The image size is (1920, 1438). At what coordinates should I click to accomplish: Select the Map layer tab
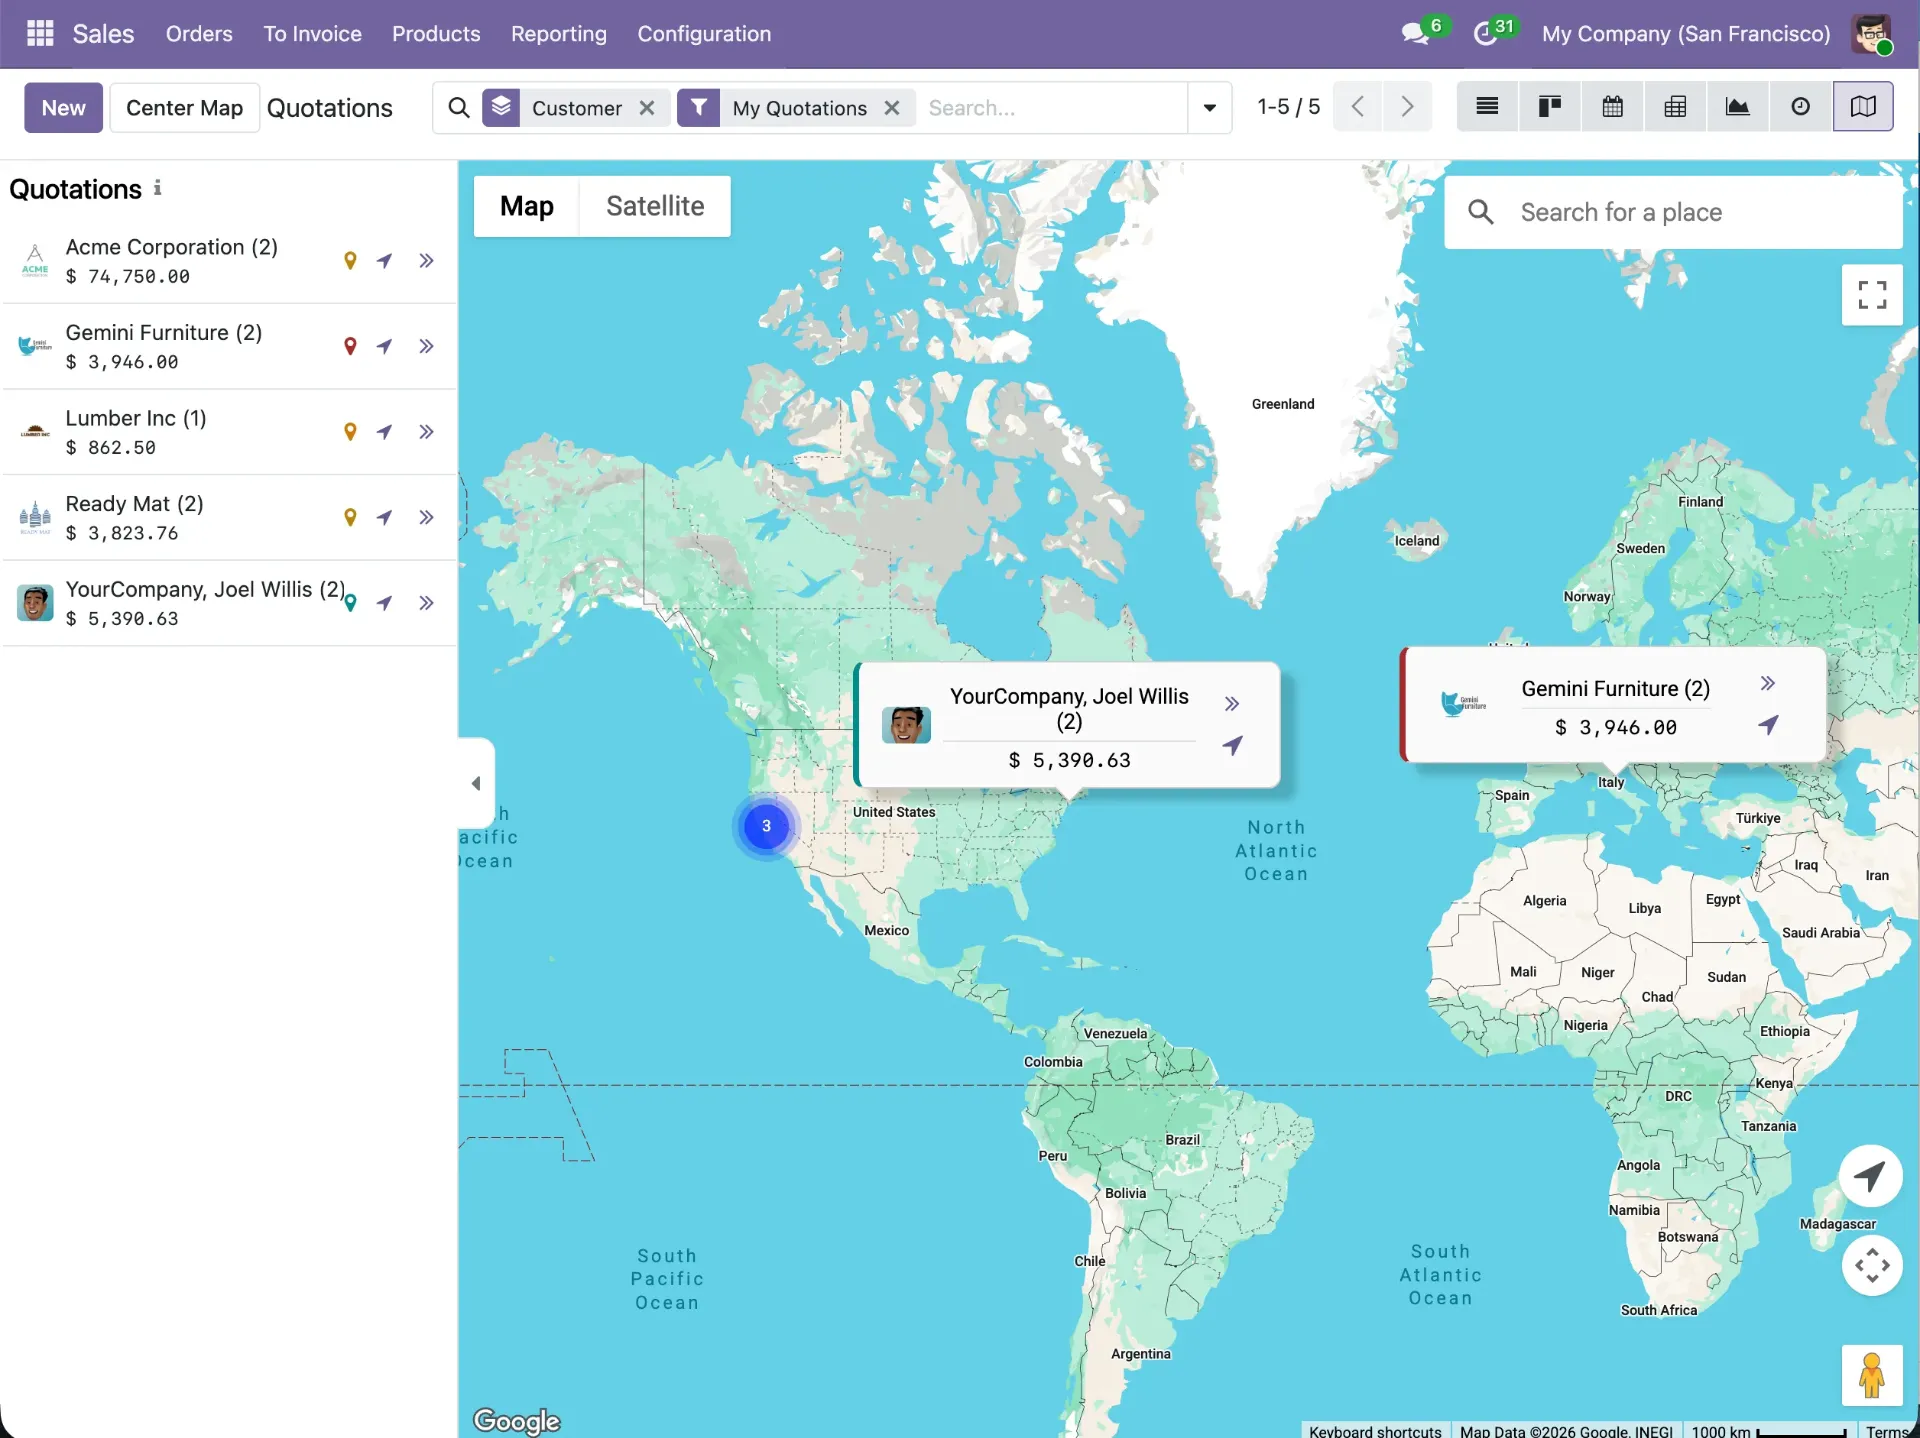pyautogui.click(x=527, y=206)
